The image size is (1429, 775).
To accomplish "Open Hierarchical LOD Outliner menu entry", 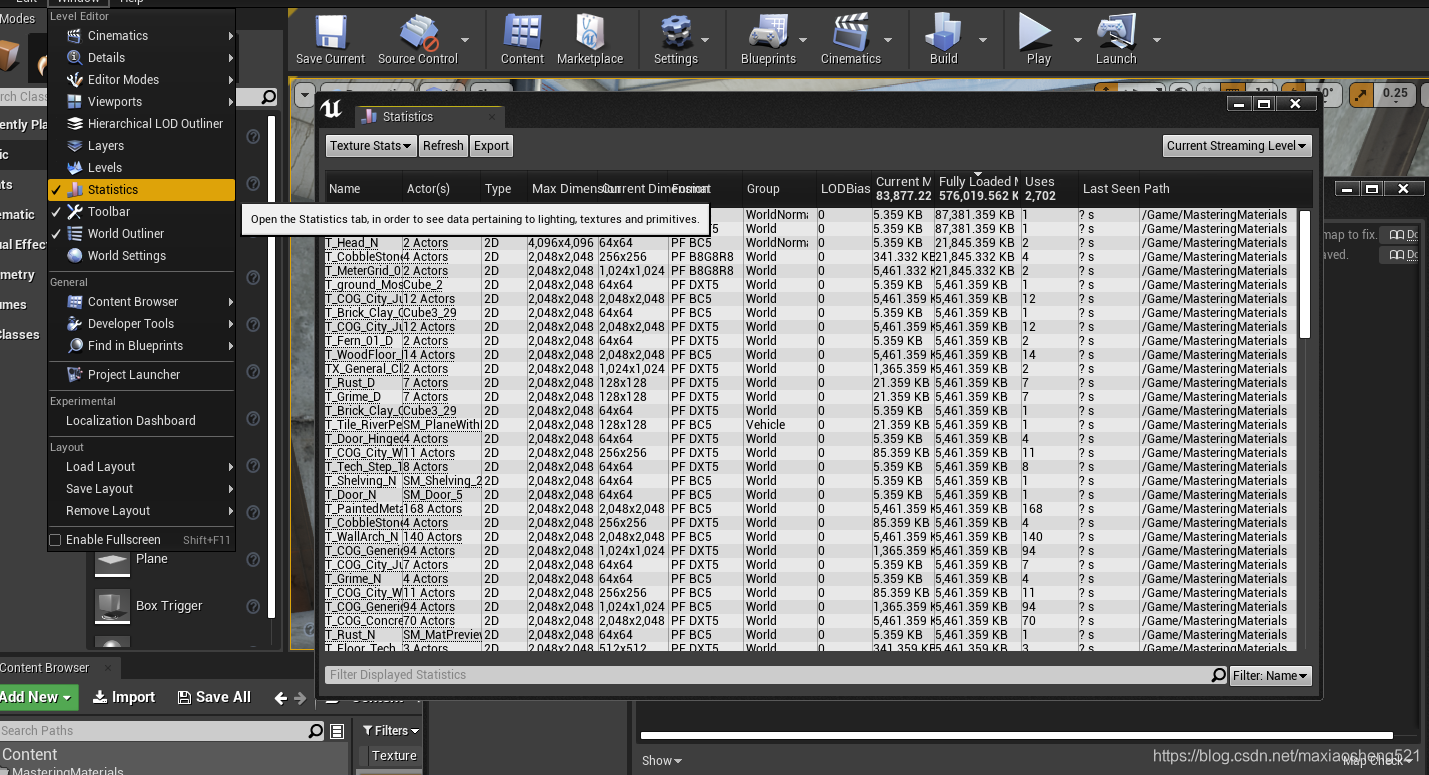I will (142, 124).
